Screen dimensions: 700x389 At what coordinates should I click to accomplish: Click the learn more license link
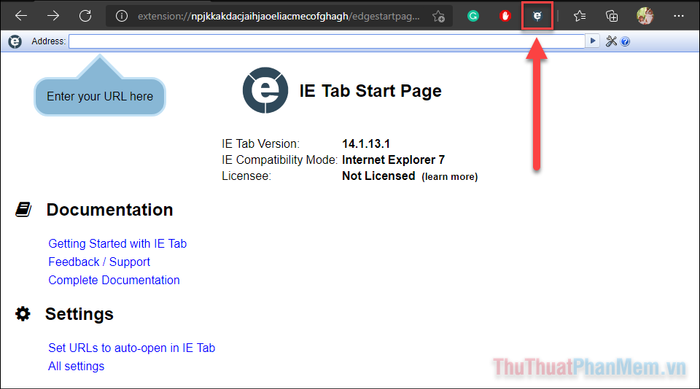point(450,177)
